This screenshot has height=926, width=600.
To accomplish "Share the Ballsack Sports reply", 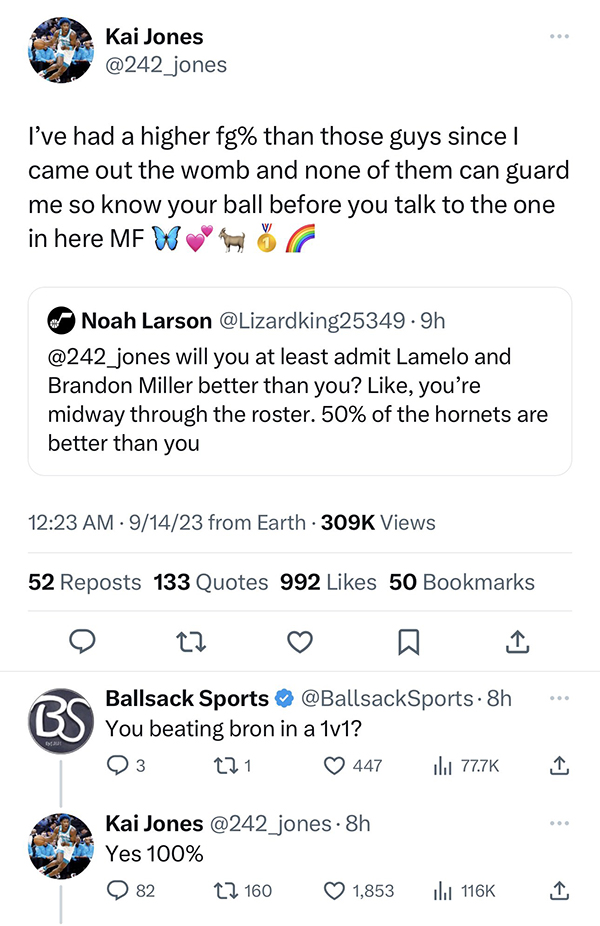I will (560, 766).
